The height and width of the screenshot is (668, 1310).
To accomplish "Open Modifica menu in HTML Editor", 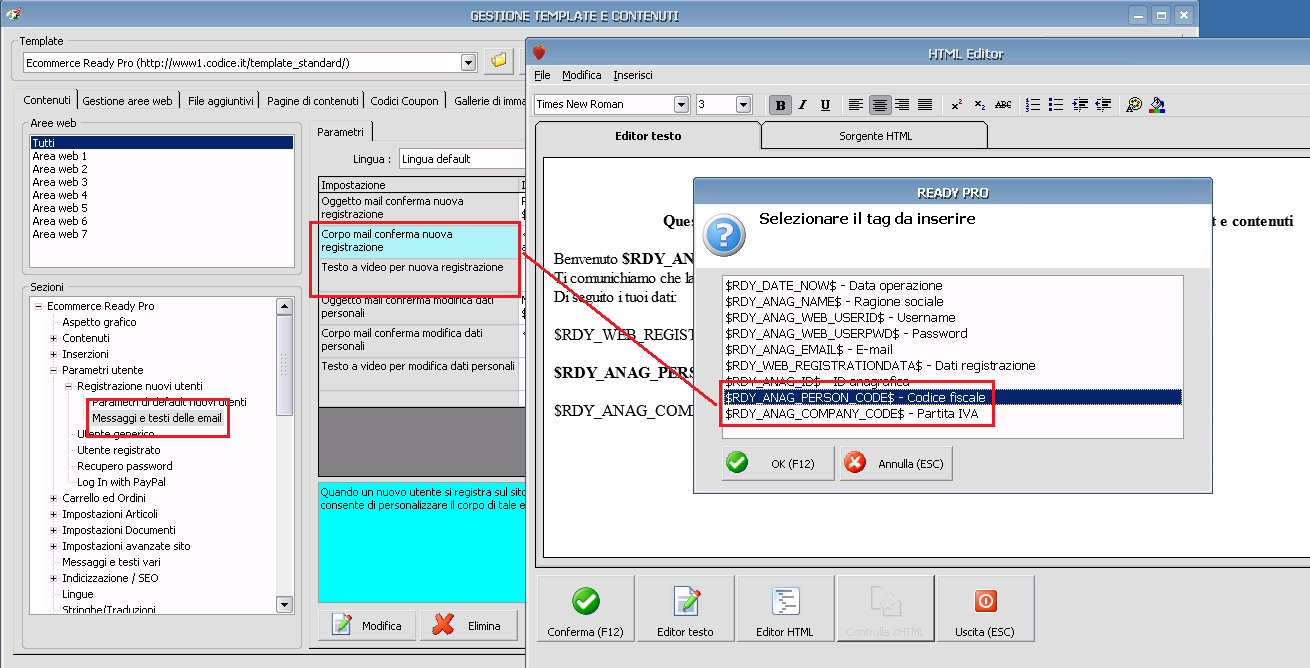I will click(582, 75).
